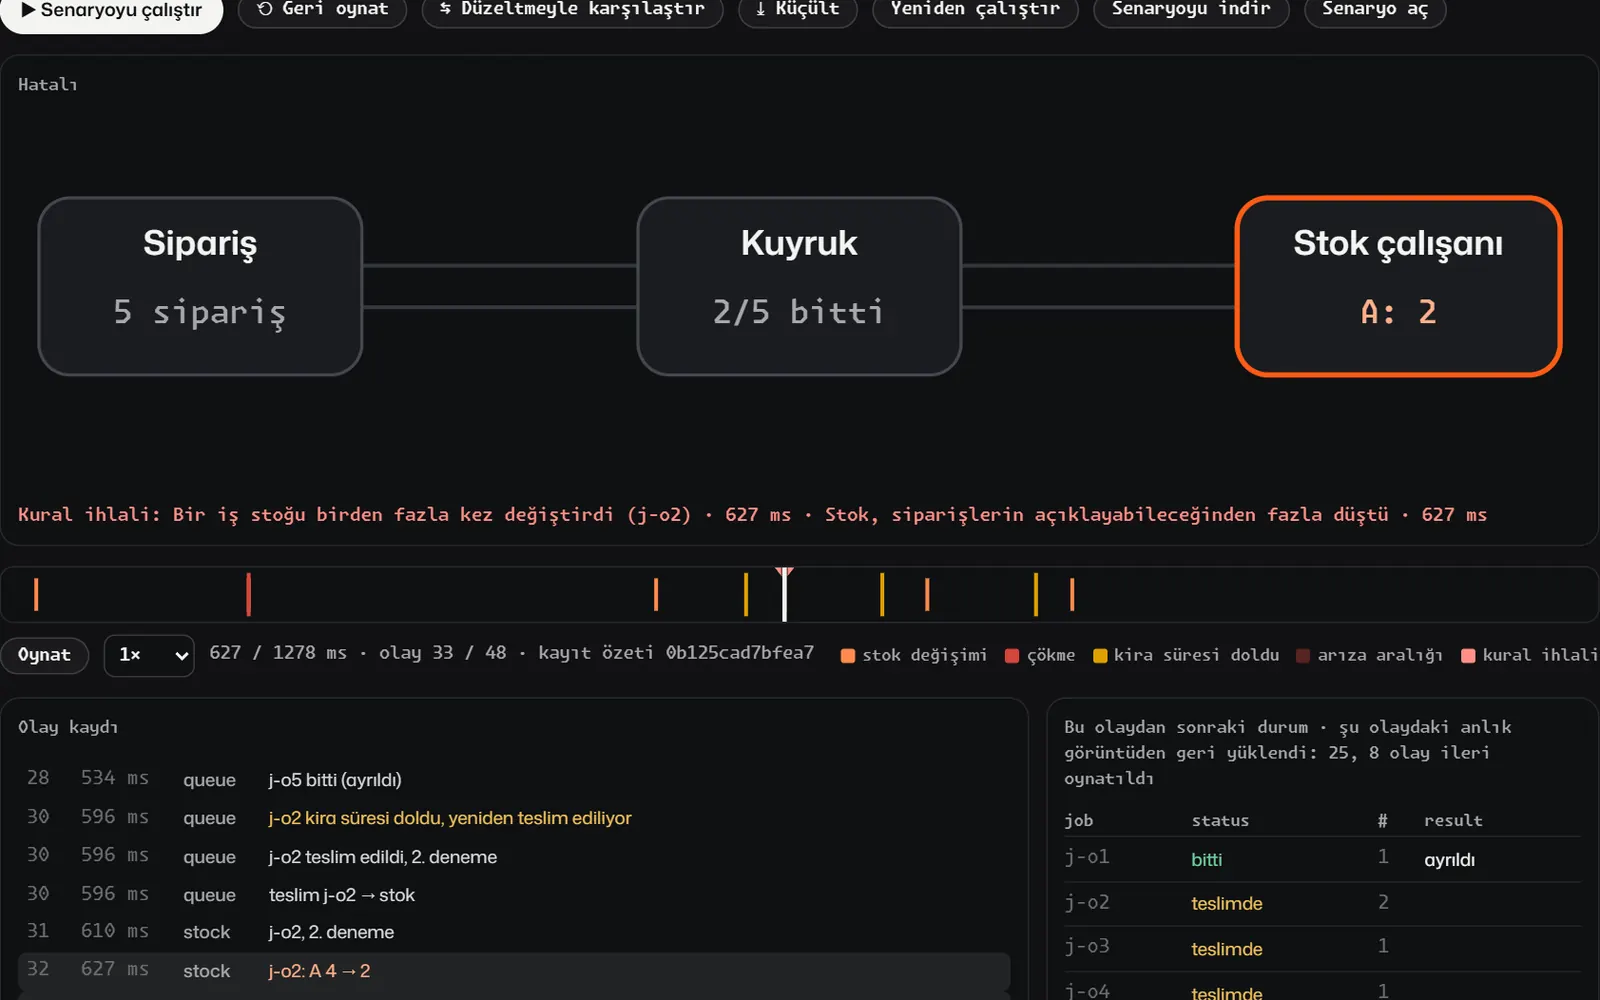Click the red çökme marker on timeline
The height and width of the screenshot is (1000, 1600).
(x=248, y=594)
